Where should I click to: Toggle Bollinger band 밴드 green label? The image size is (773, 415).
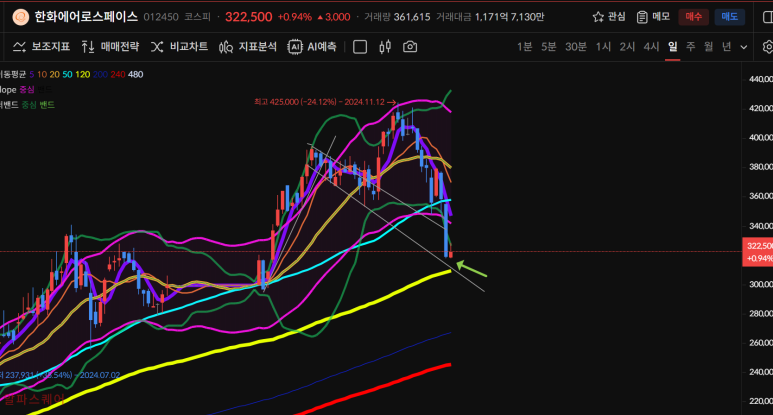48,105
